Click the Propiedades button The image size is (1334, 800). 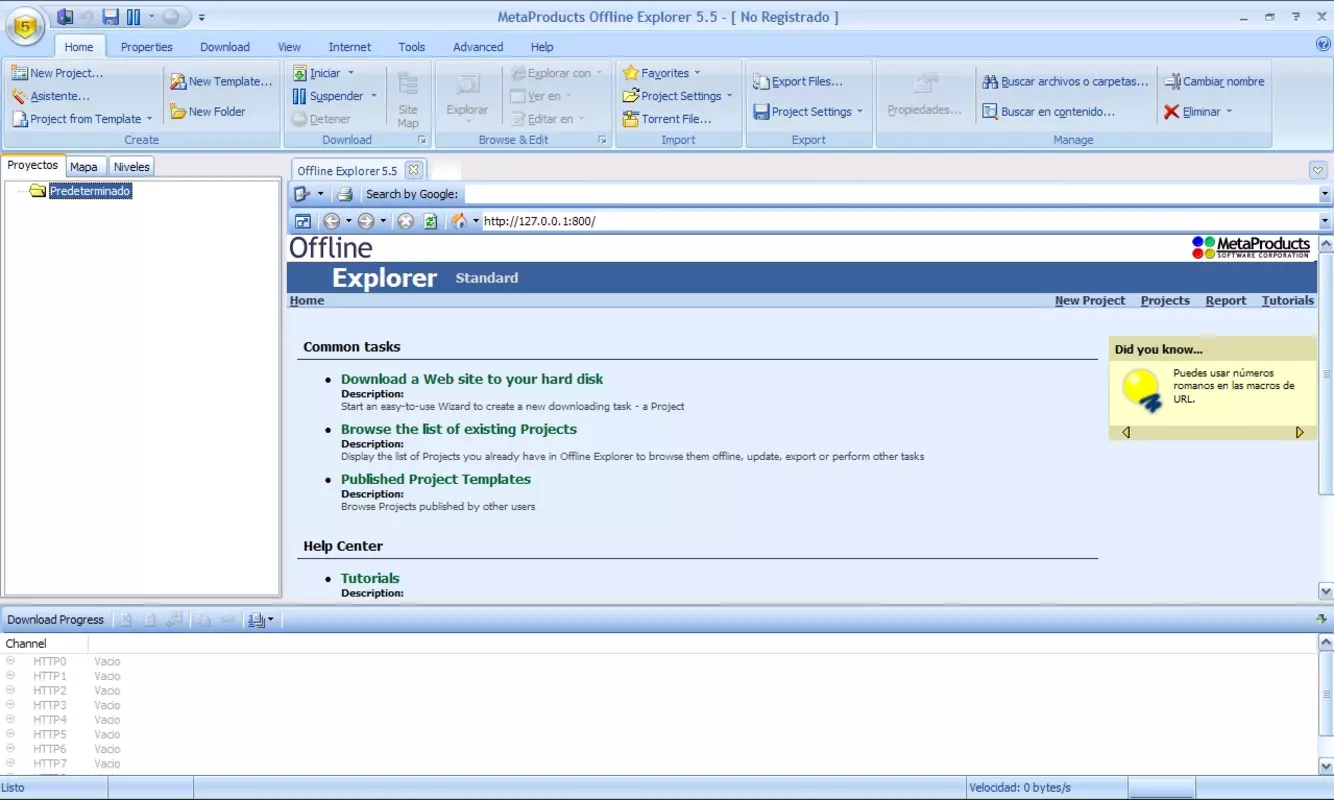tap(925, 95)
